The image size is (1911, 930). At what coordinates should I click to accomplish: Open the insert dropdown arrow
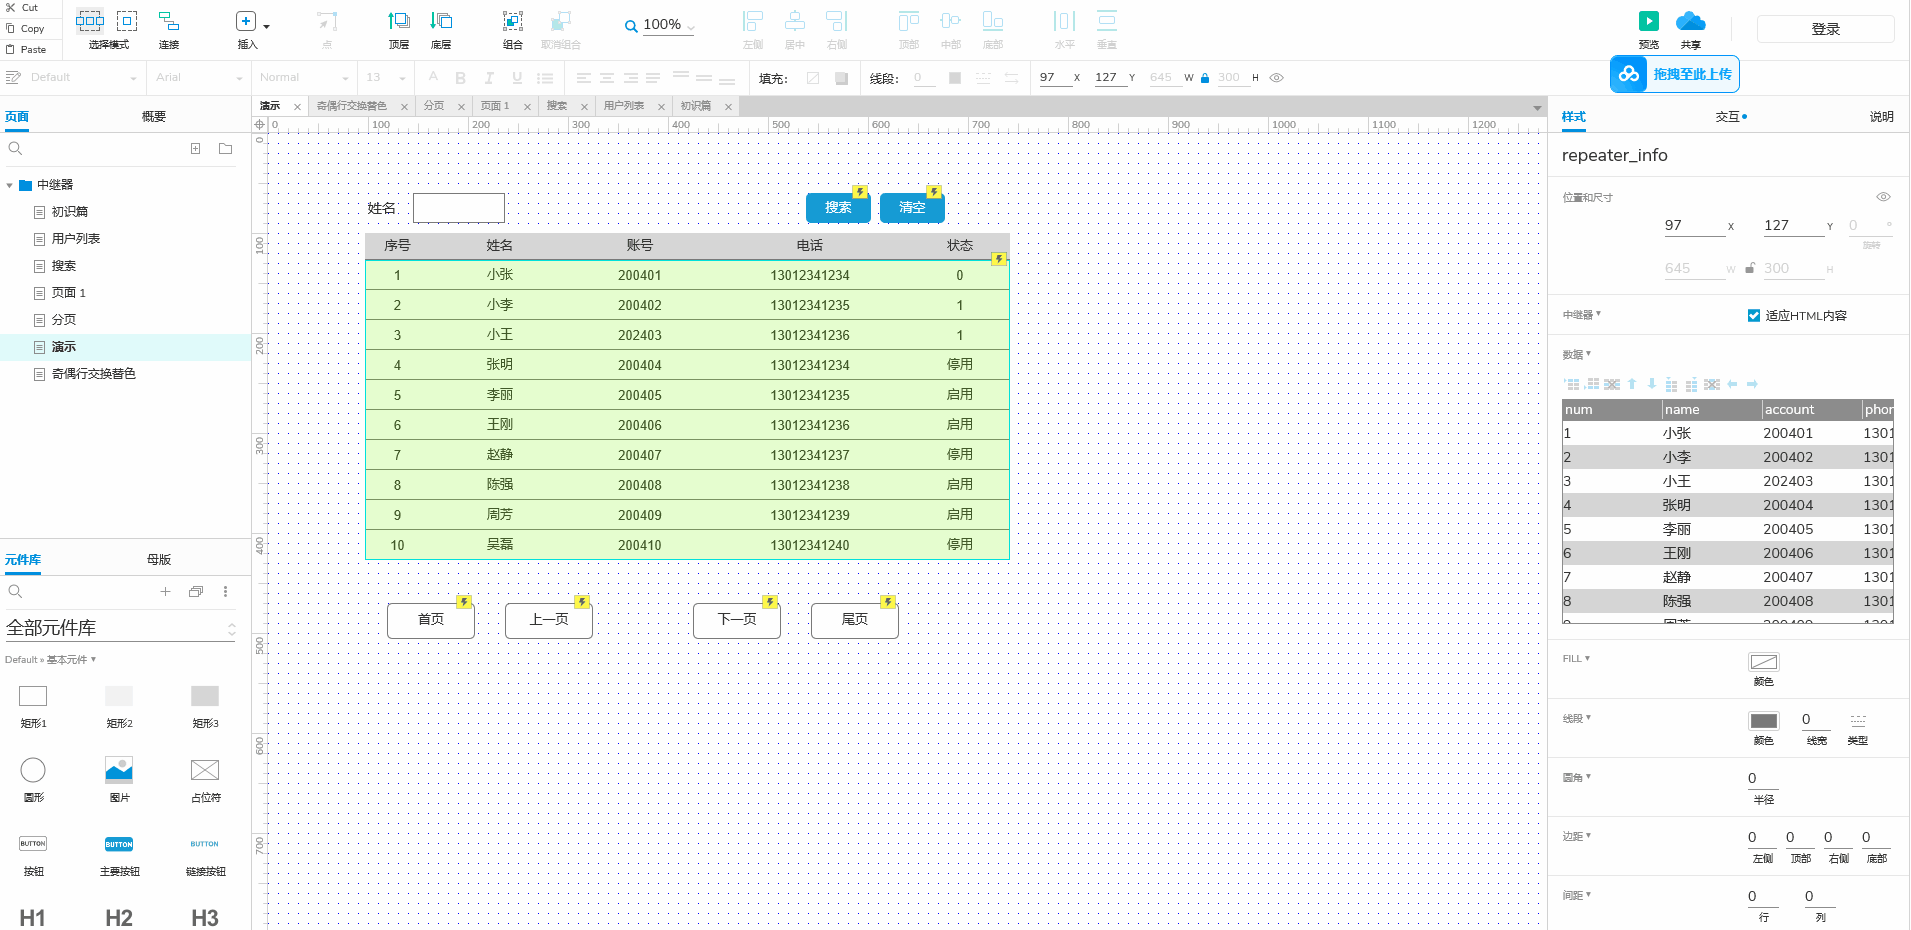pos(266,26)
